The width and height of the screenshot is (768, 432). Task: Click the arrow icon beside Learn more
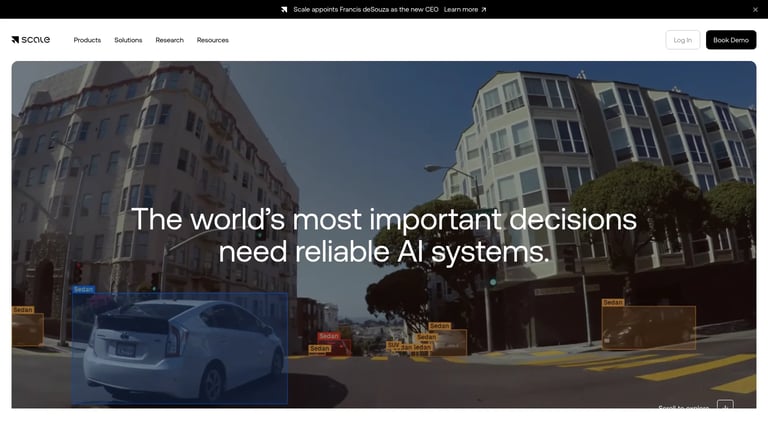coord(484,9)
